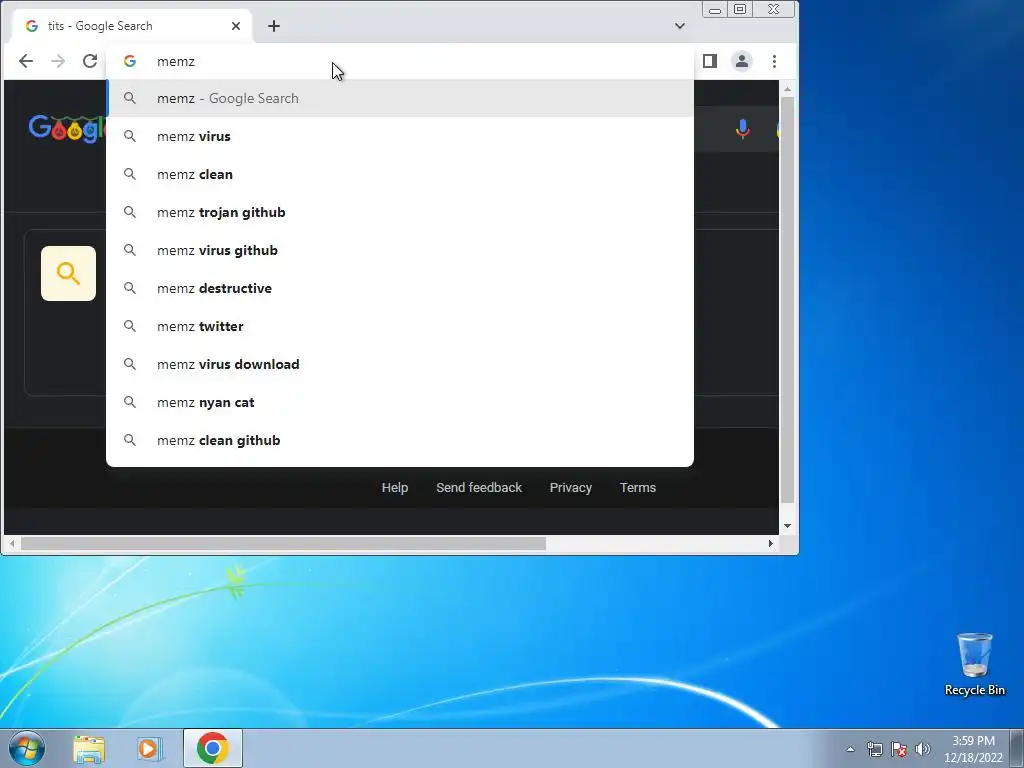Open the Windows Start menu orb
The width and height of the screenshot is (1024, 768).
coord(27,748)
